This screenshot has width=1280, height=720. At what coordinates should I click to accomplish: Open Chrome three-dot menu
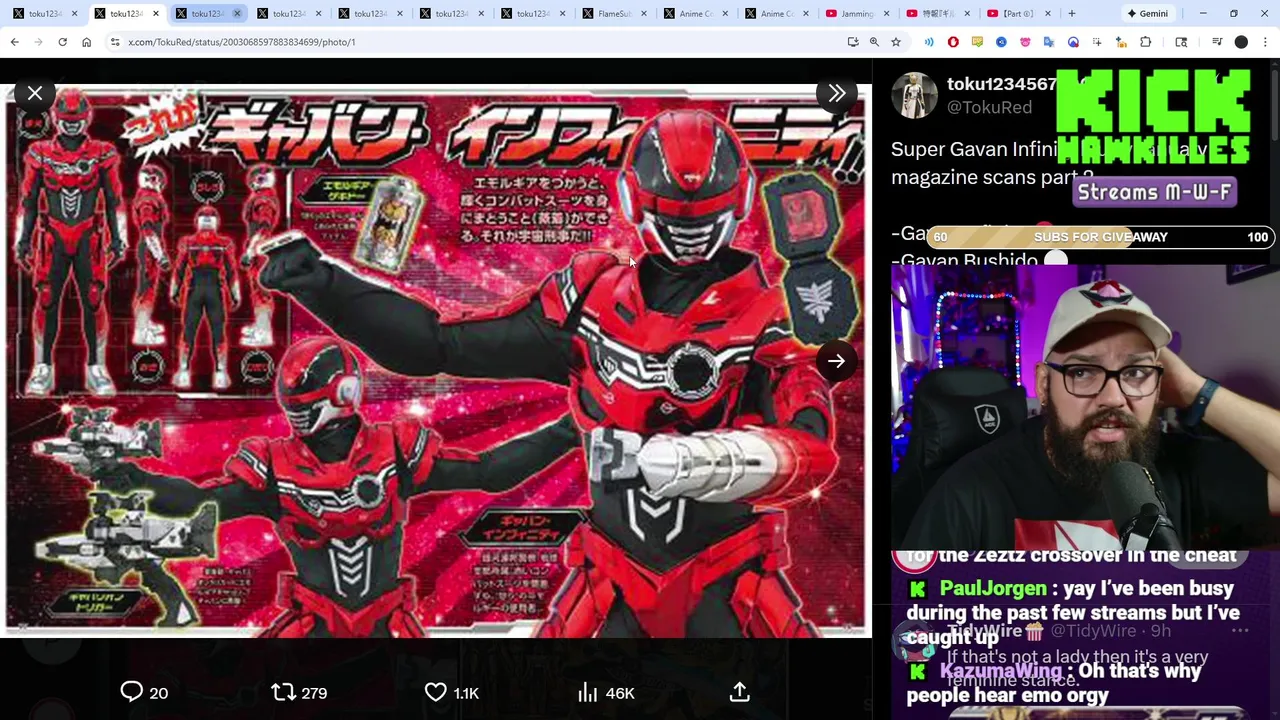coord(1266,42)
